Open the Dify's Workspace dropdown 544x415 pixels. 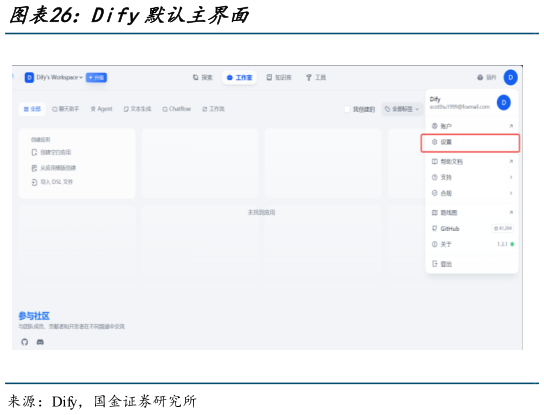[60, 77]
